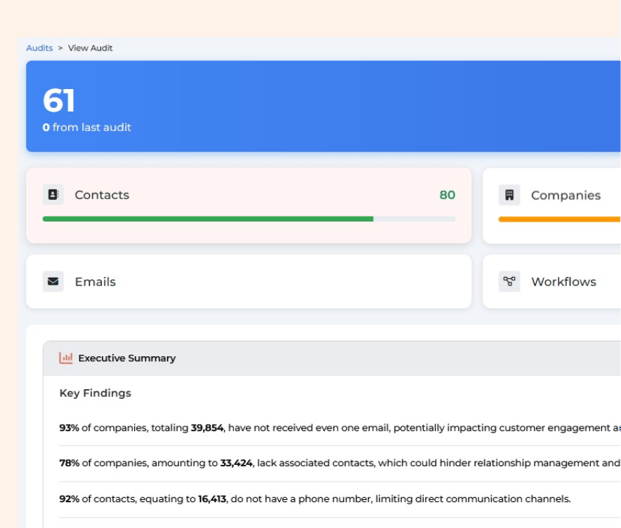Open the Audits breadcrumb link
This screenshot has height=528, width=621.
click(x=39, y=48)
